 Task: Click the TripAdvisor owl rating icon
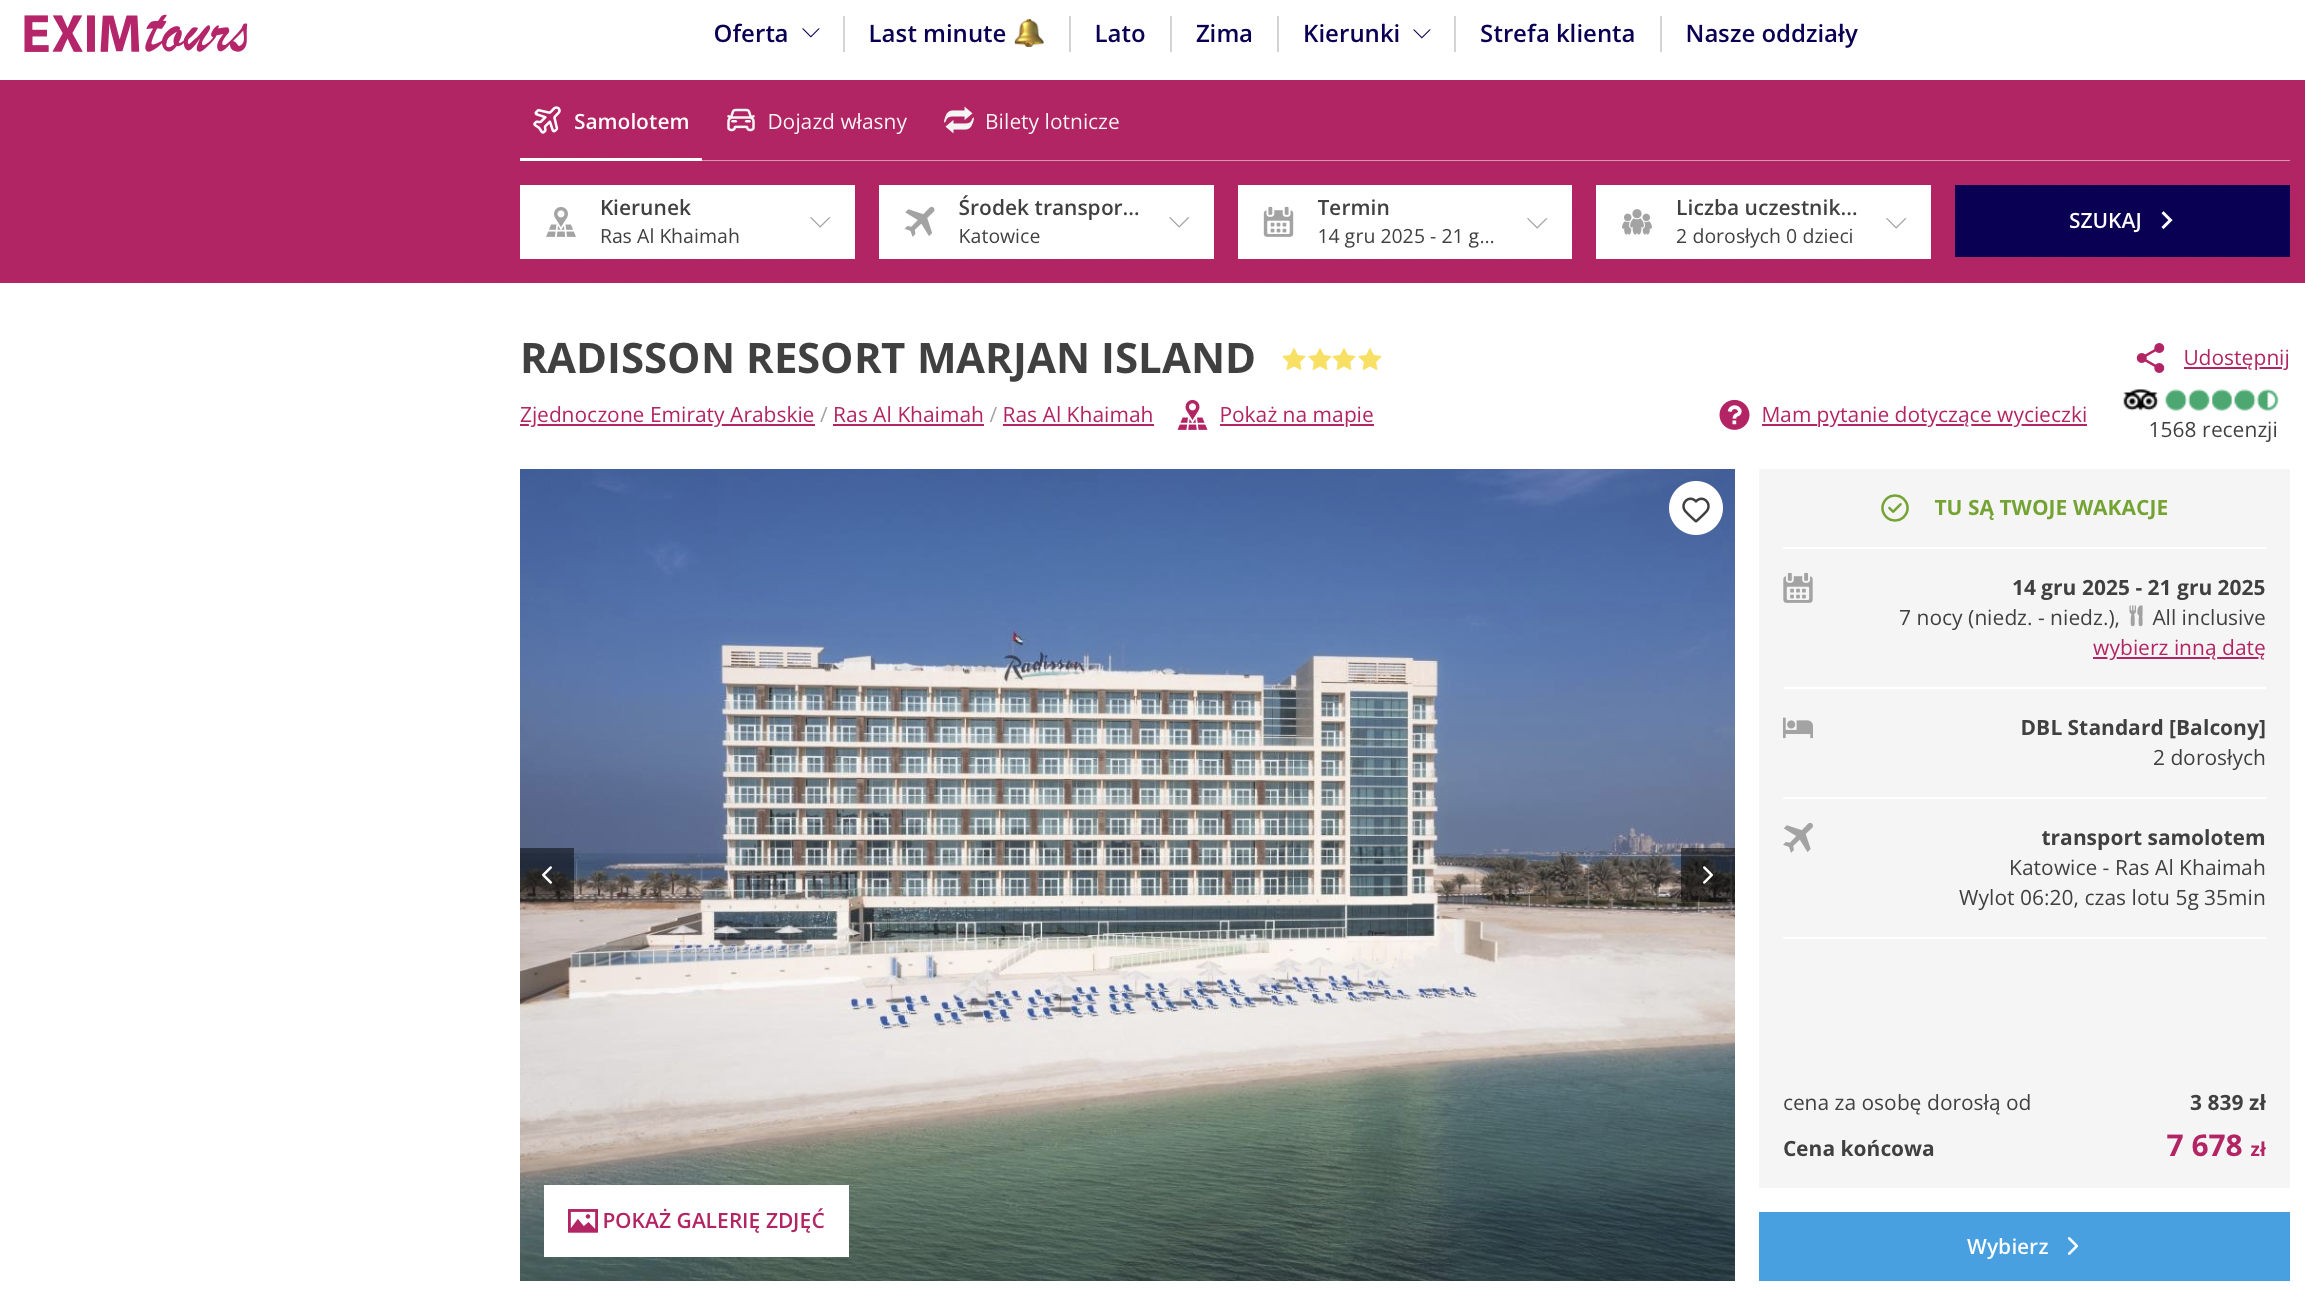click(2140, 400)
